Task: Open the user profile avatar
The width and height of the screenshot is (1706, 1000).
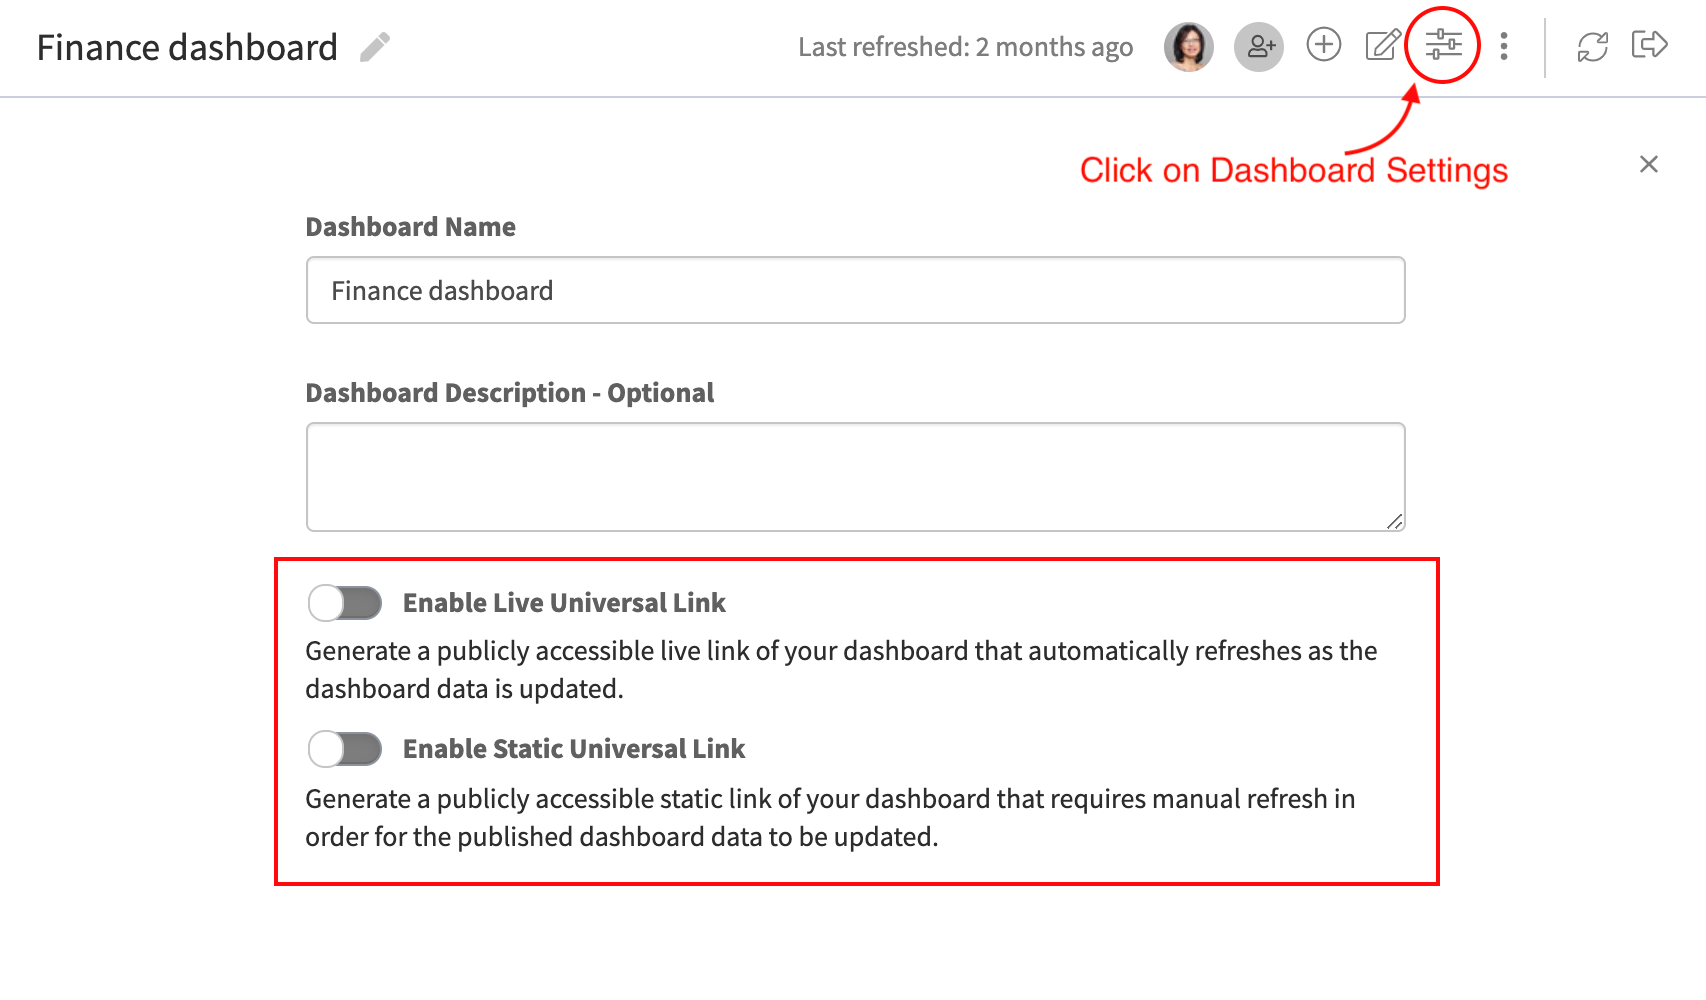Action: pos(1189,47)
